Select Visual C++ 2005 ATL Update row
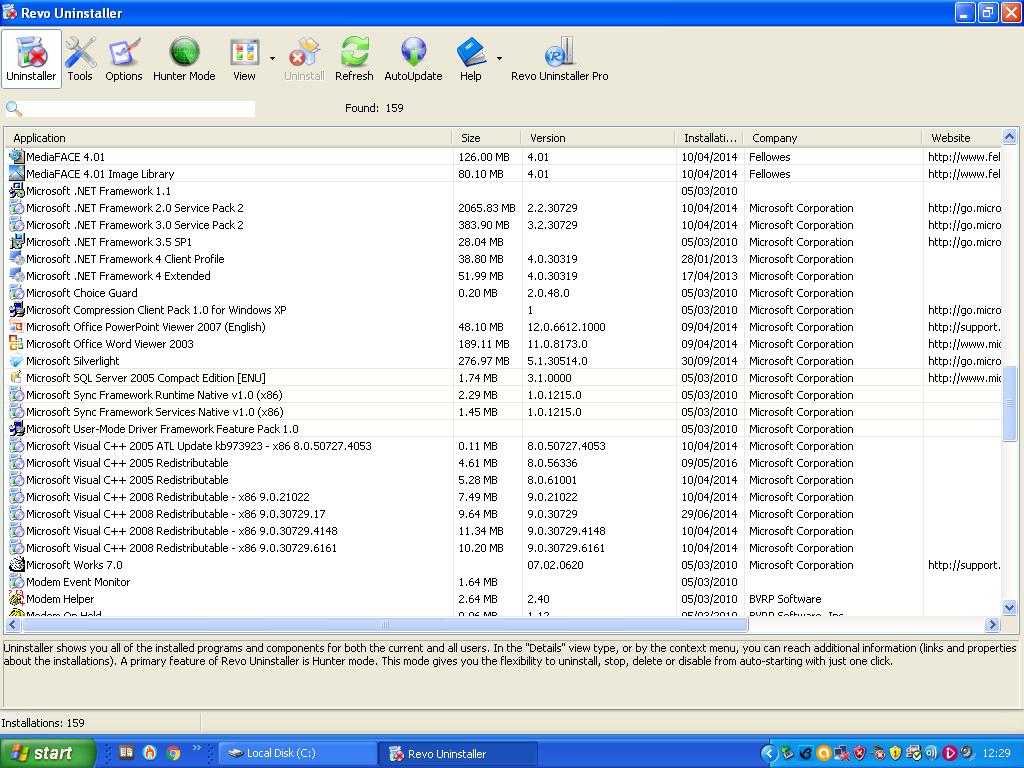 pyautogui.click(x=503, y=446)
